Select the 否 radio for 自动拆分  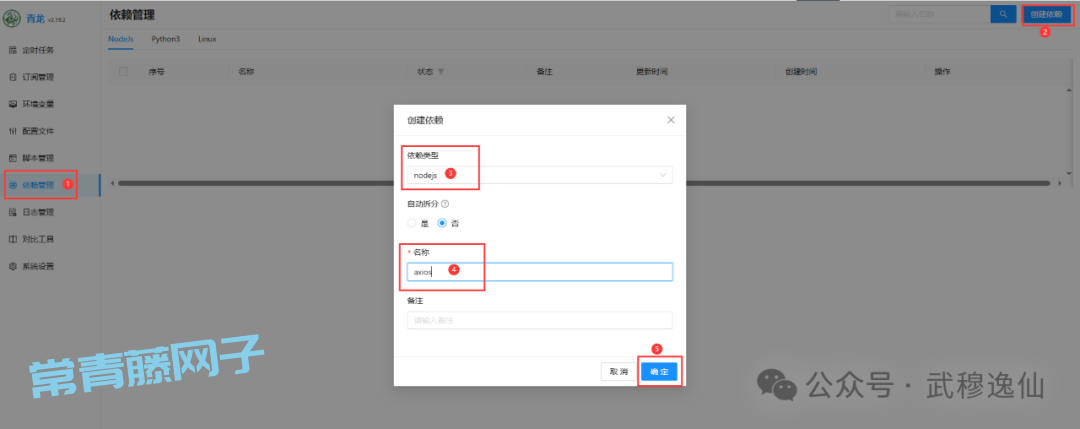tap(441, 223)
